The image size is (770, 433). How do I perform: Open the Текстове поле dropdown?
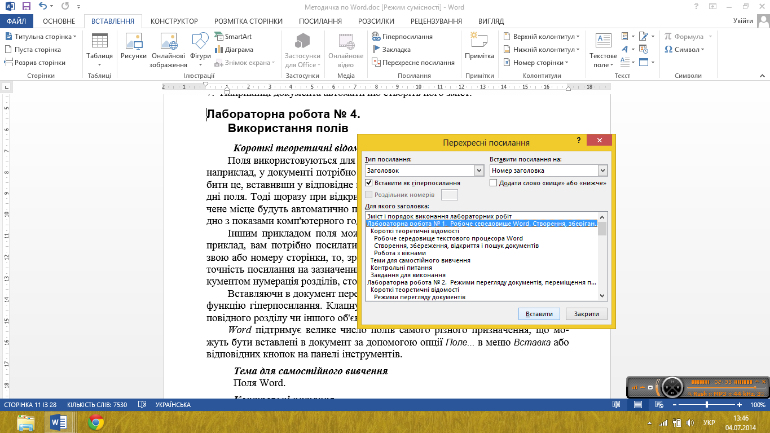tap(603, 50)
